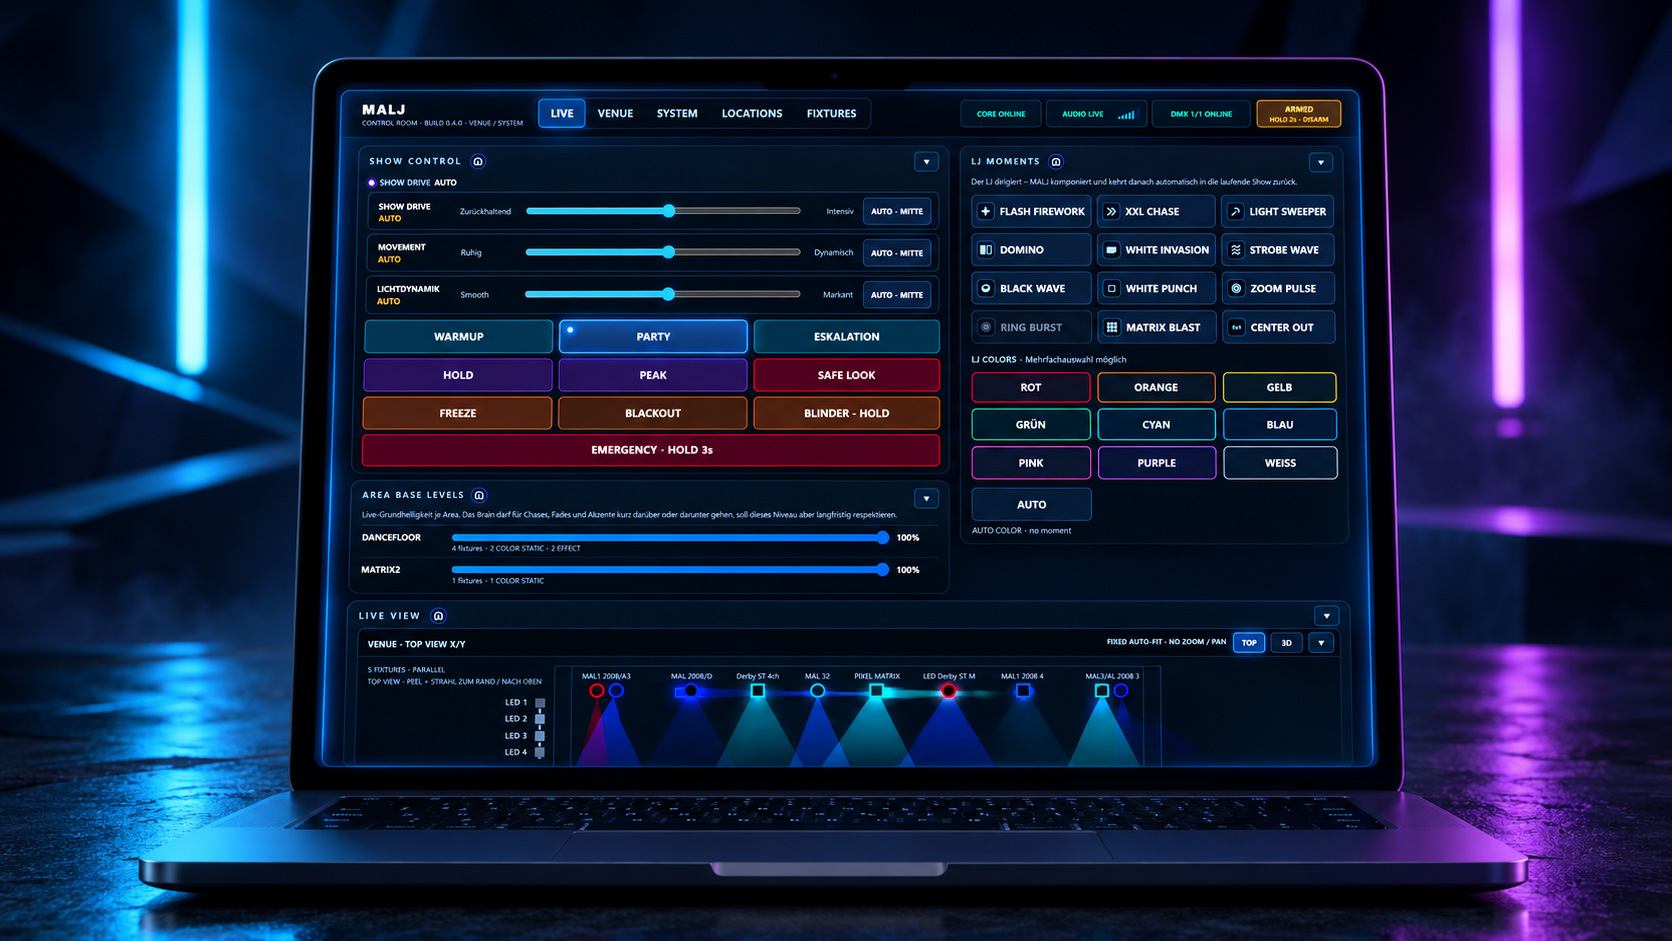Viewport: 1672px width, 941px height.
Task: Collapse the LJ Moments panel
Action: [1321, 162]
